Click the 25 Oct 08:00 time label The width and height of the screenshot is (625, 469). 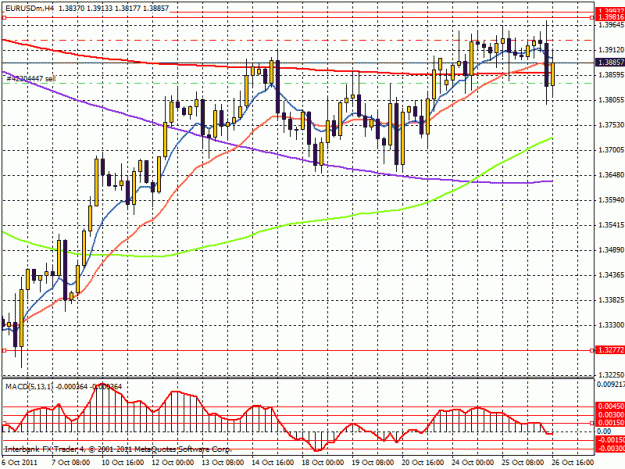point(523,462)
